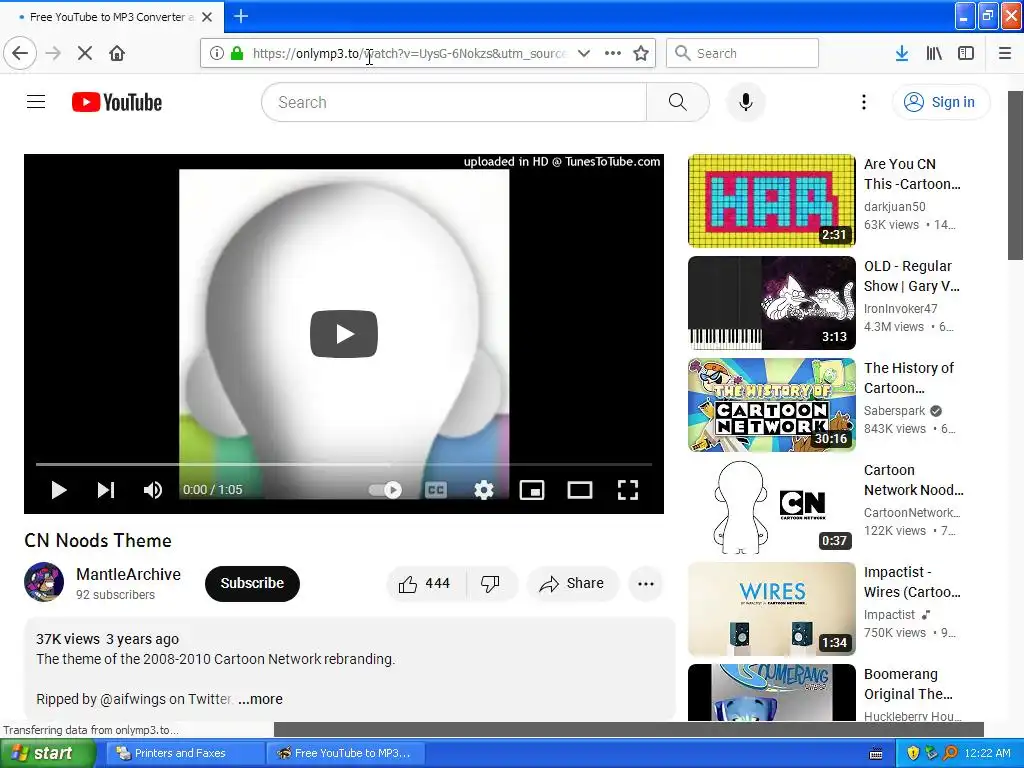
Task: Open the WIRES video thumbnail
Action: (x=771, y=609)
